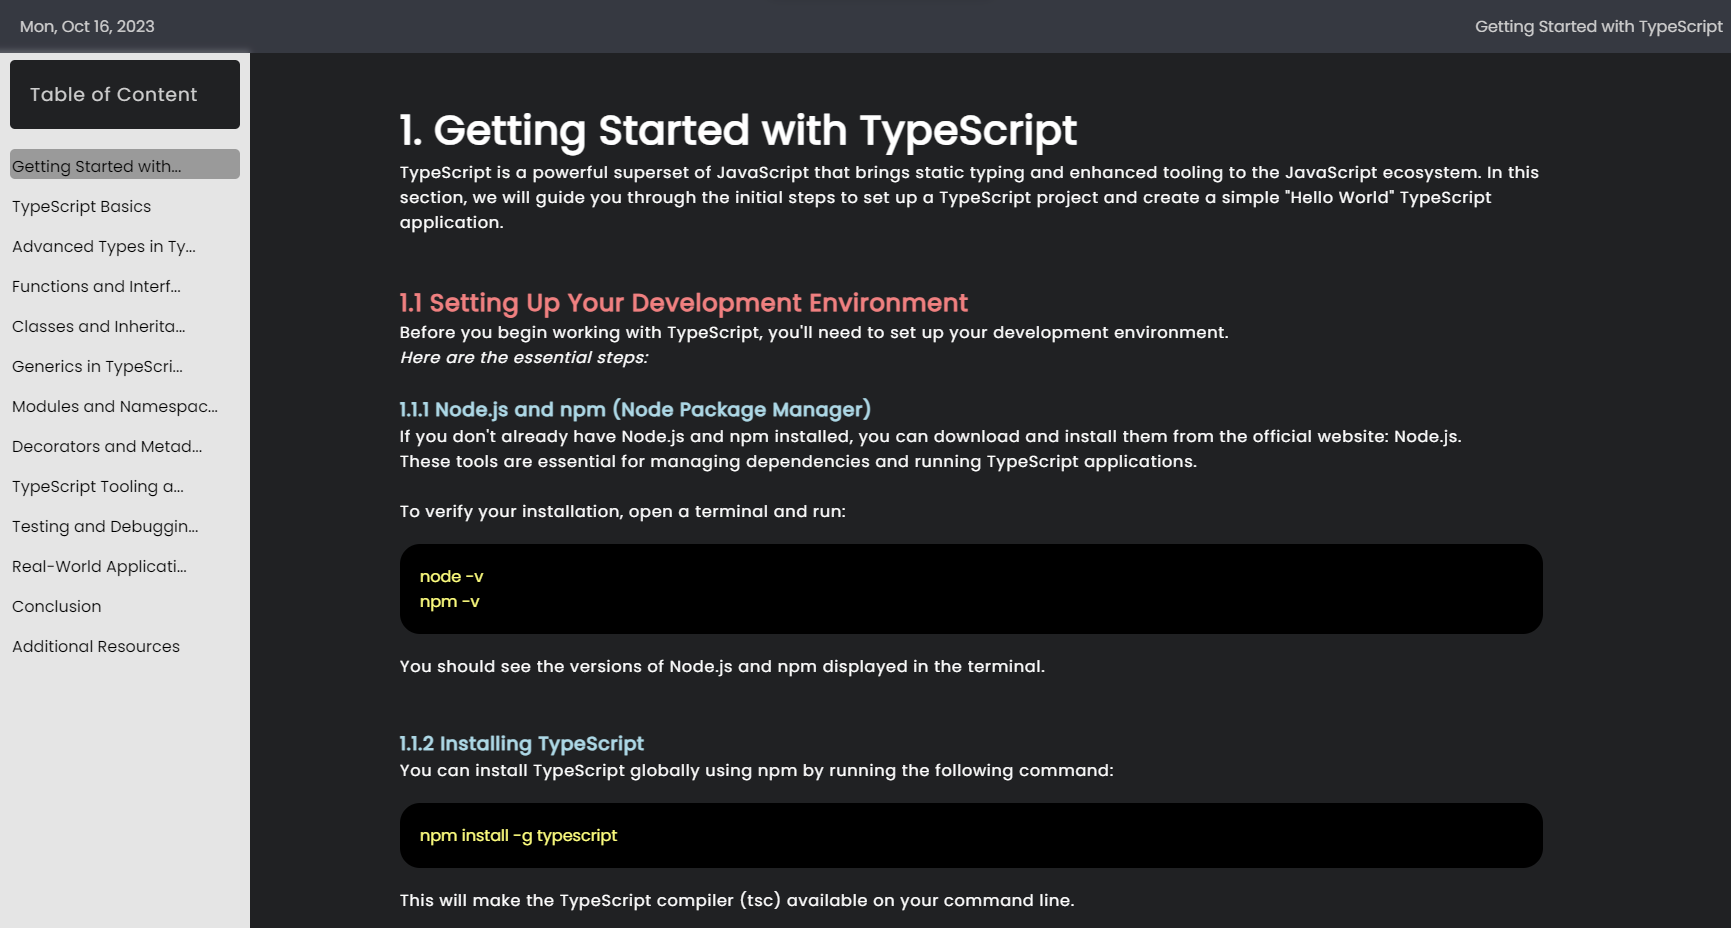Open 'Advanced Types in Ty...' section

click(104, 246)
